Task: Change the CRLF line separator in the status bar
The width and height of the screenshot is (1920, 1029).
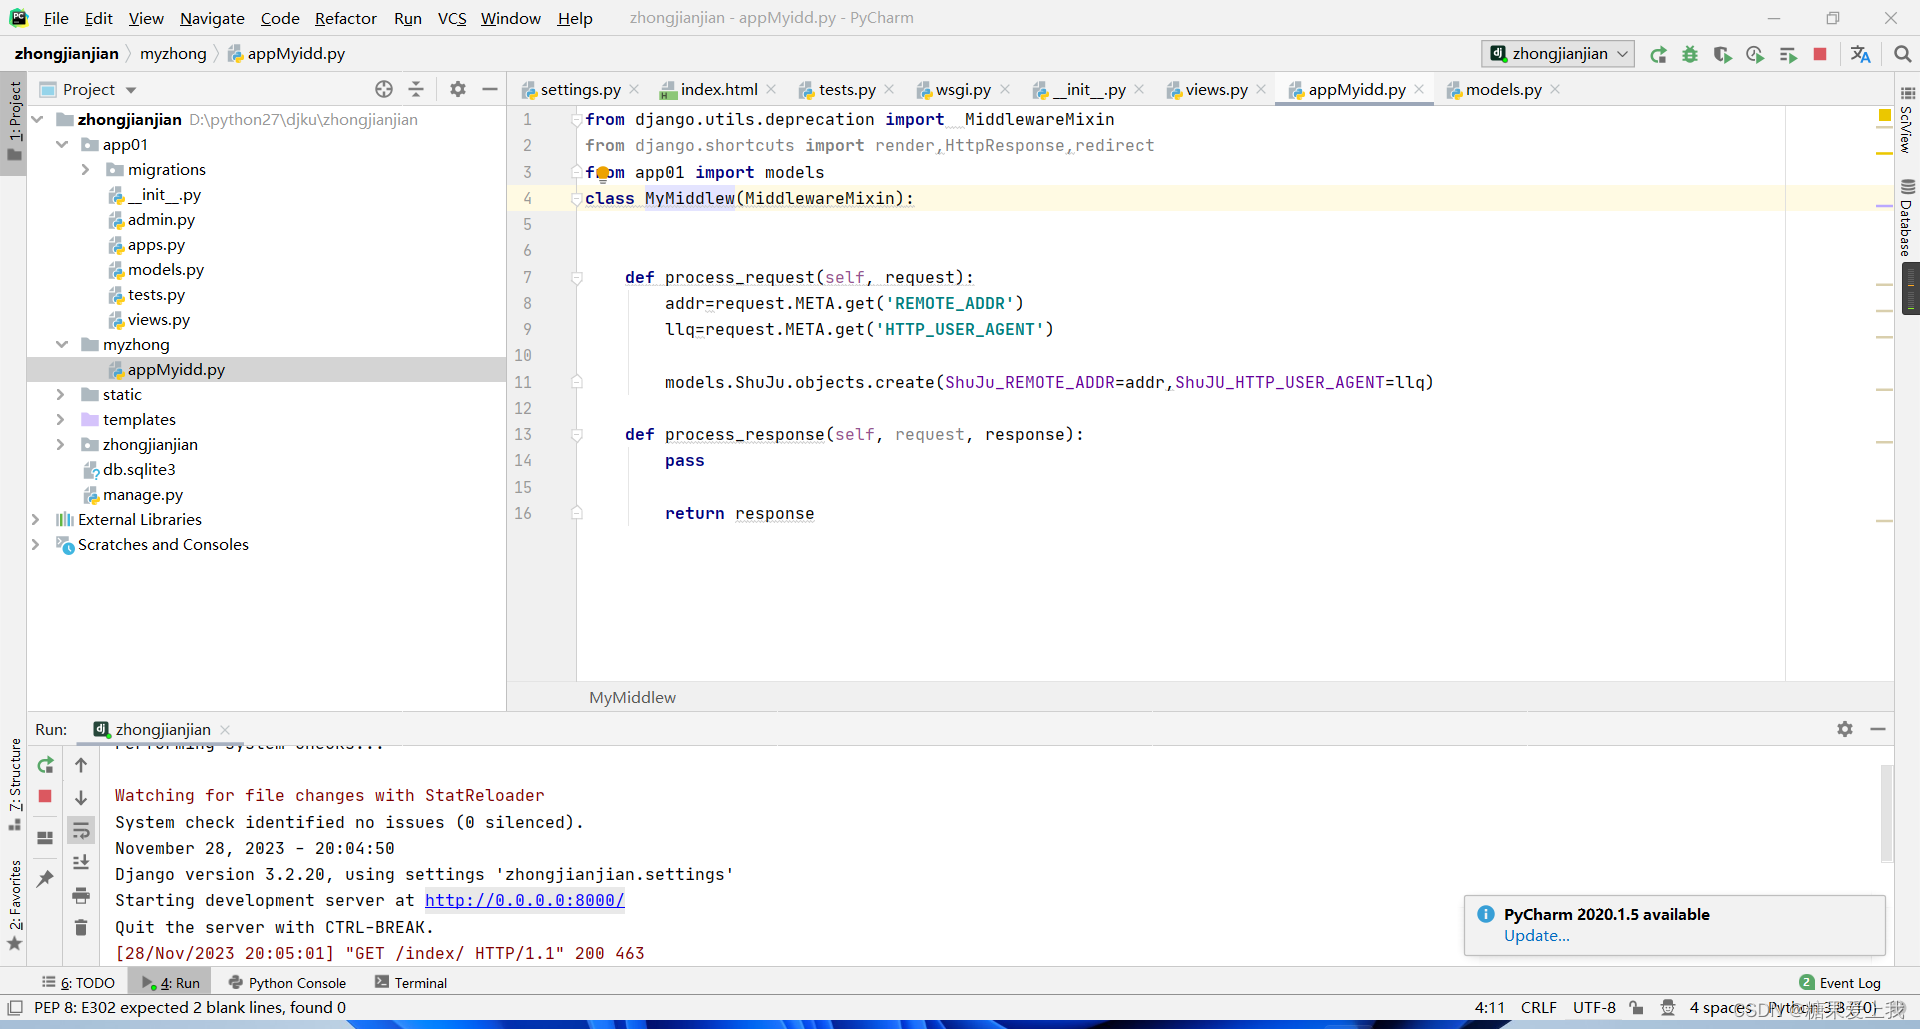Action: 1538,1007
